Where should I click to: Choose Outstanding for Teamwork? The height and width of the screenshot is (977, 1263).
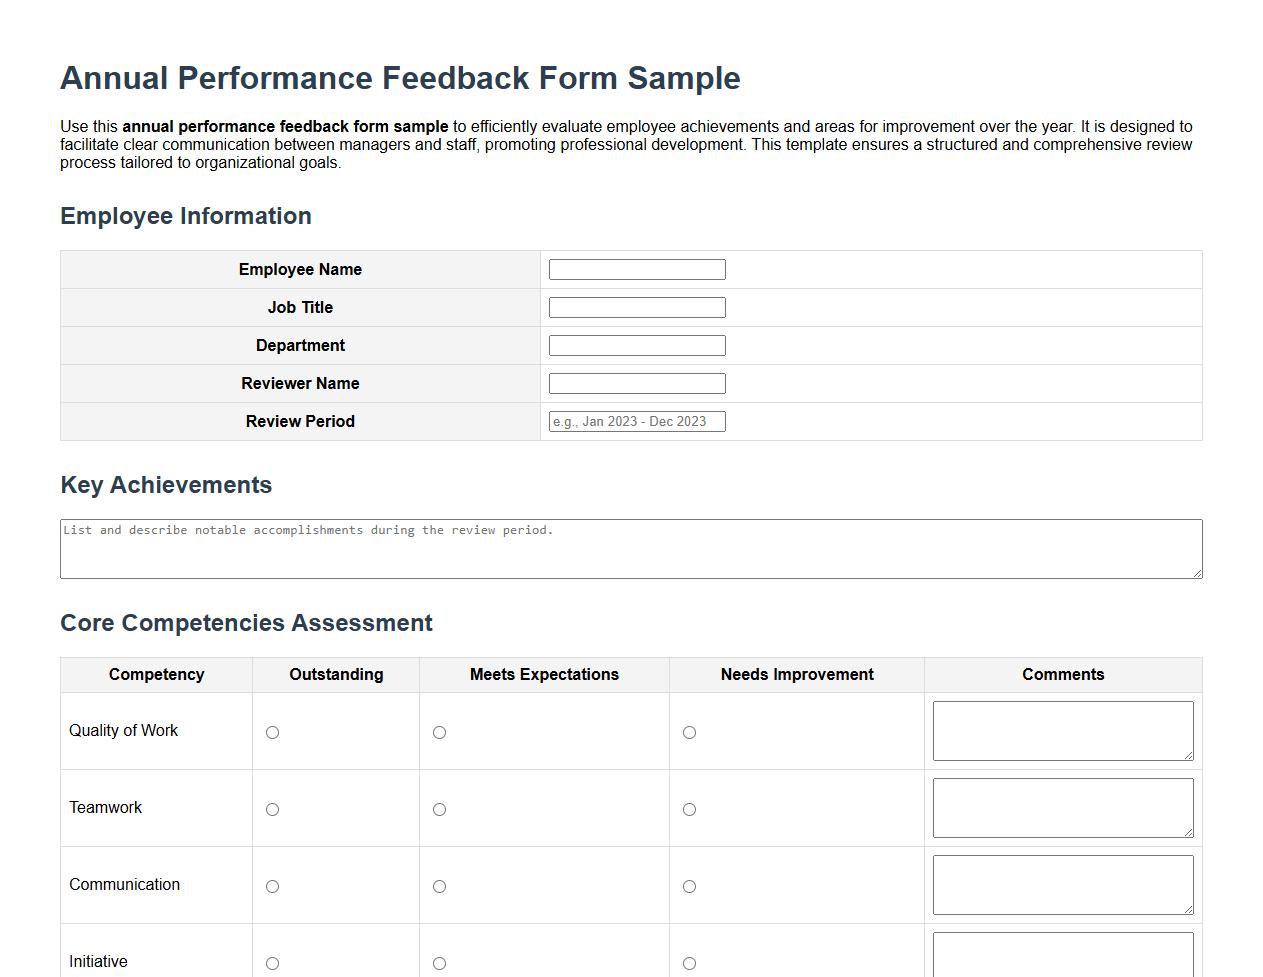272,809
